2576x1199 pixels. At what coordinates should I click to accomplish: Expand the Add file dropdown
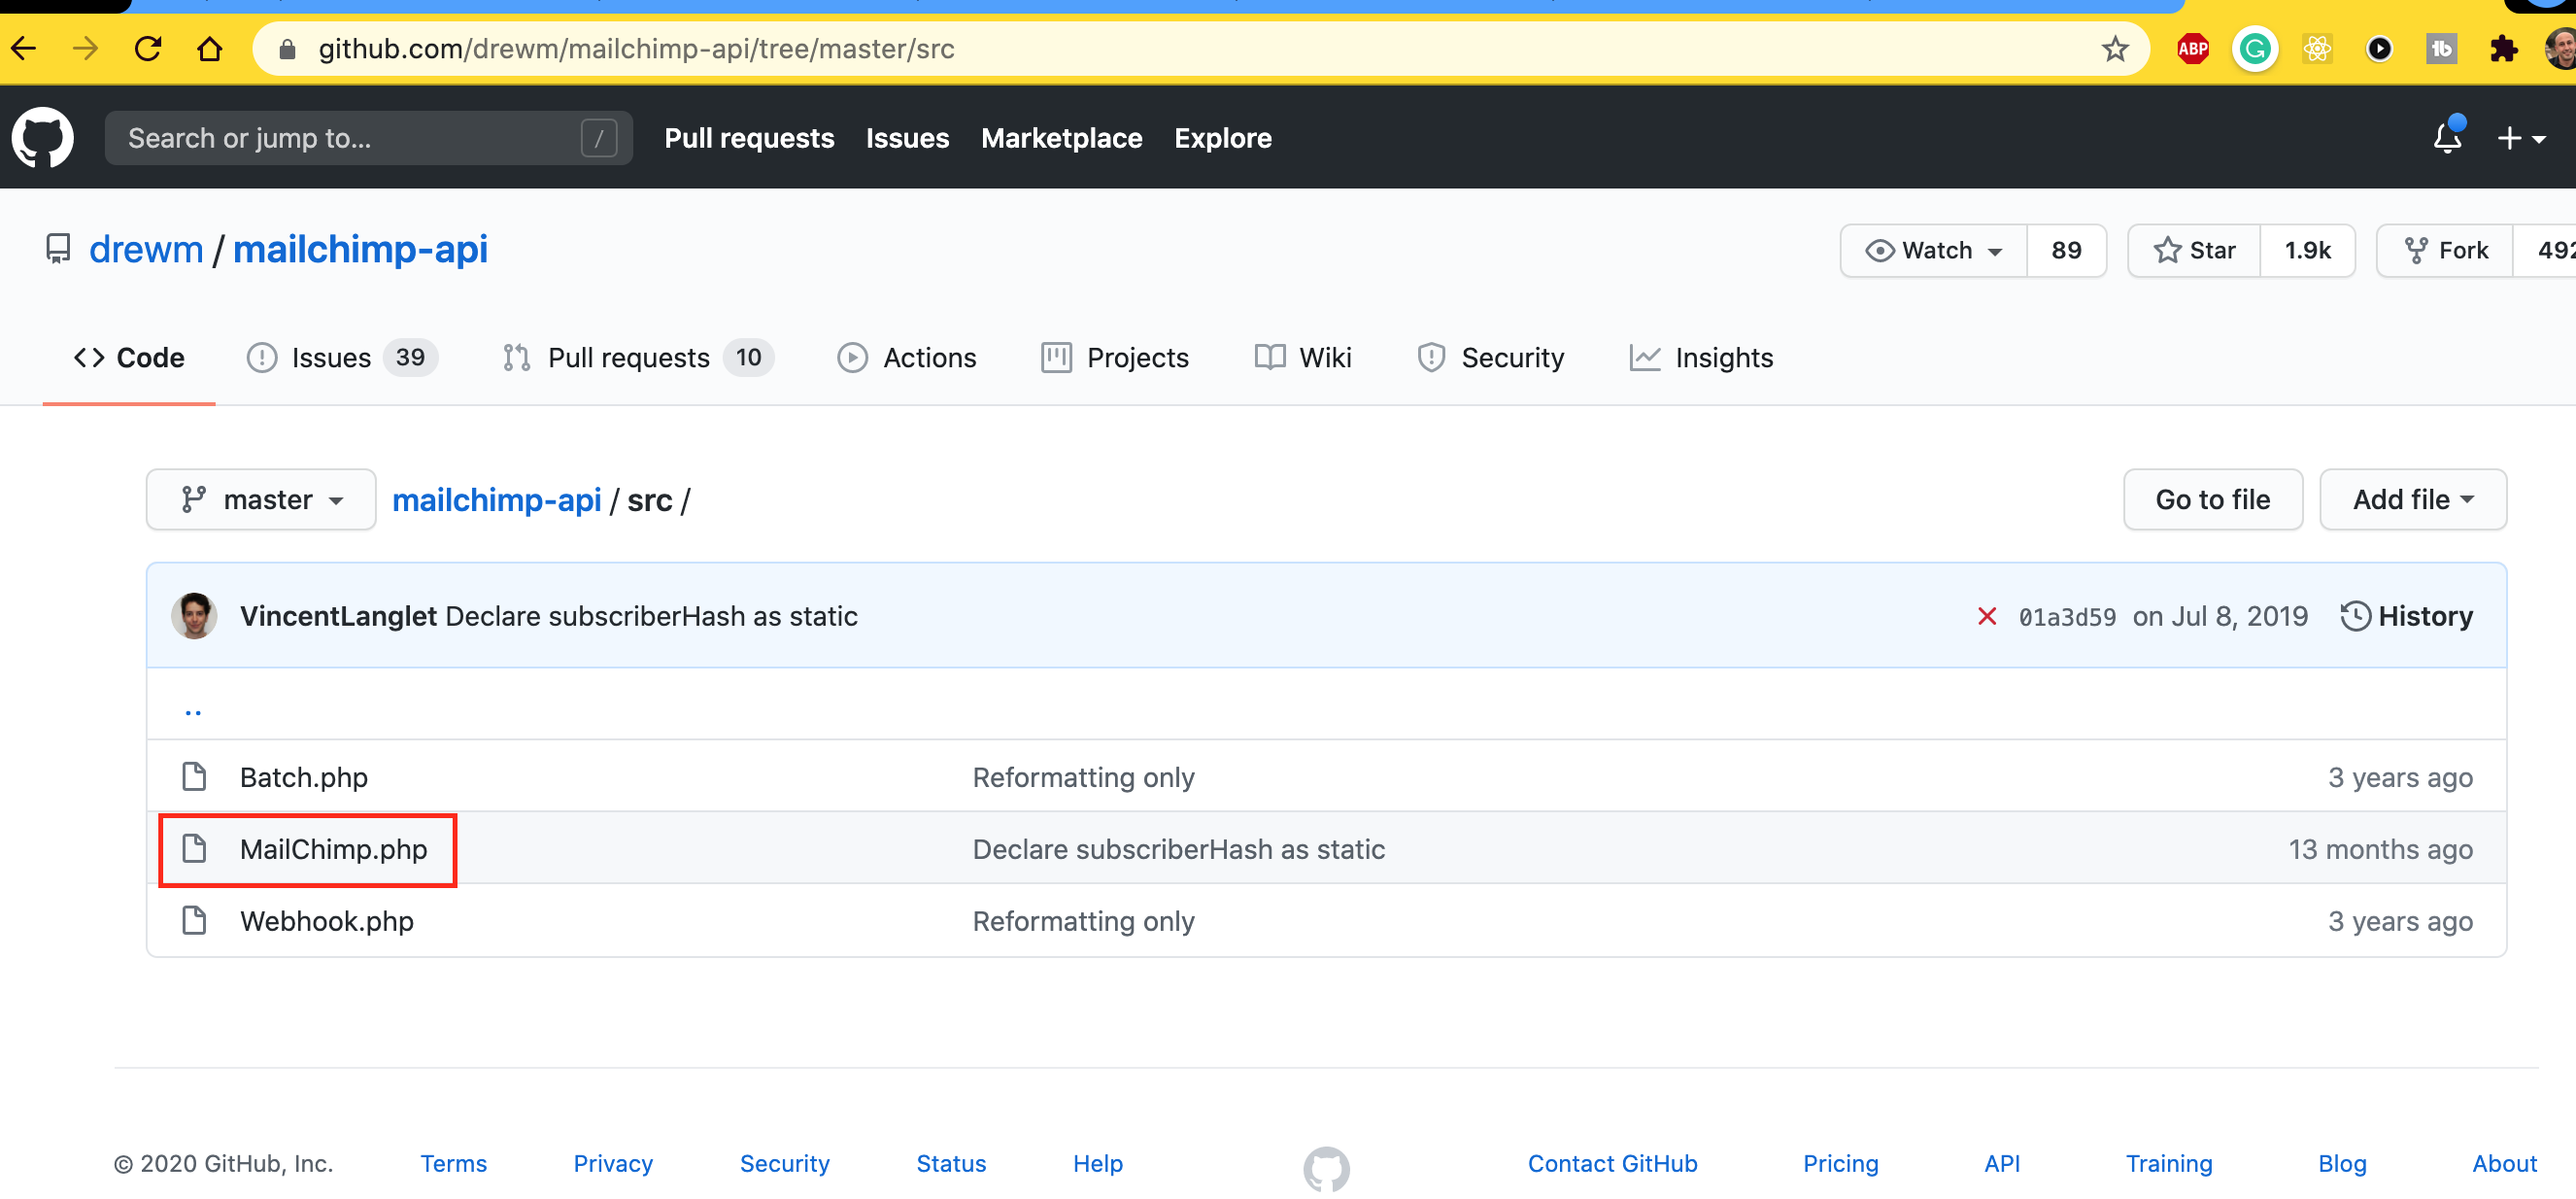click(x=2411, y=499)
